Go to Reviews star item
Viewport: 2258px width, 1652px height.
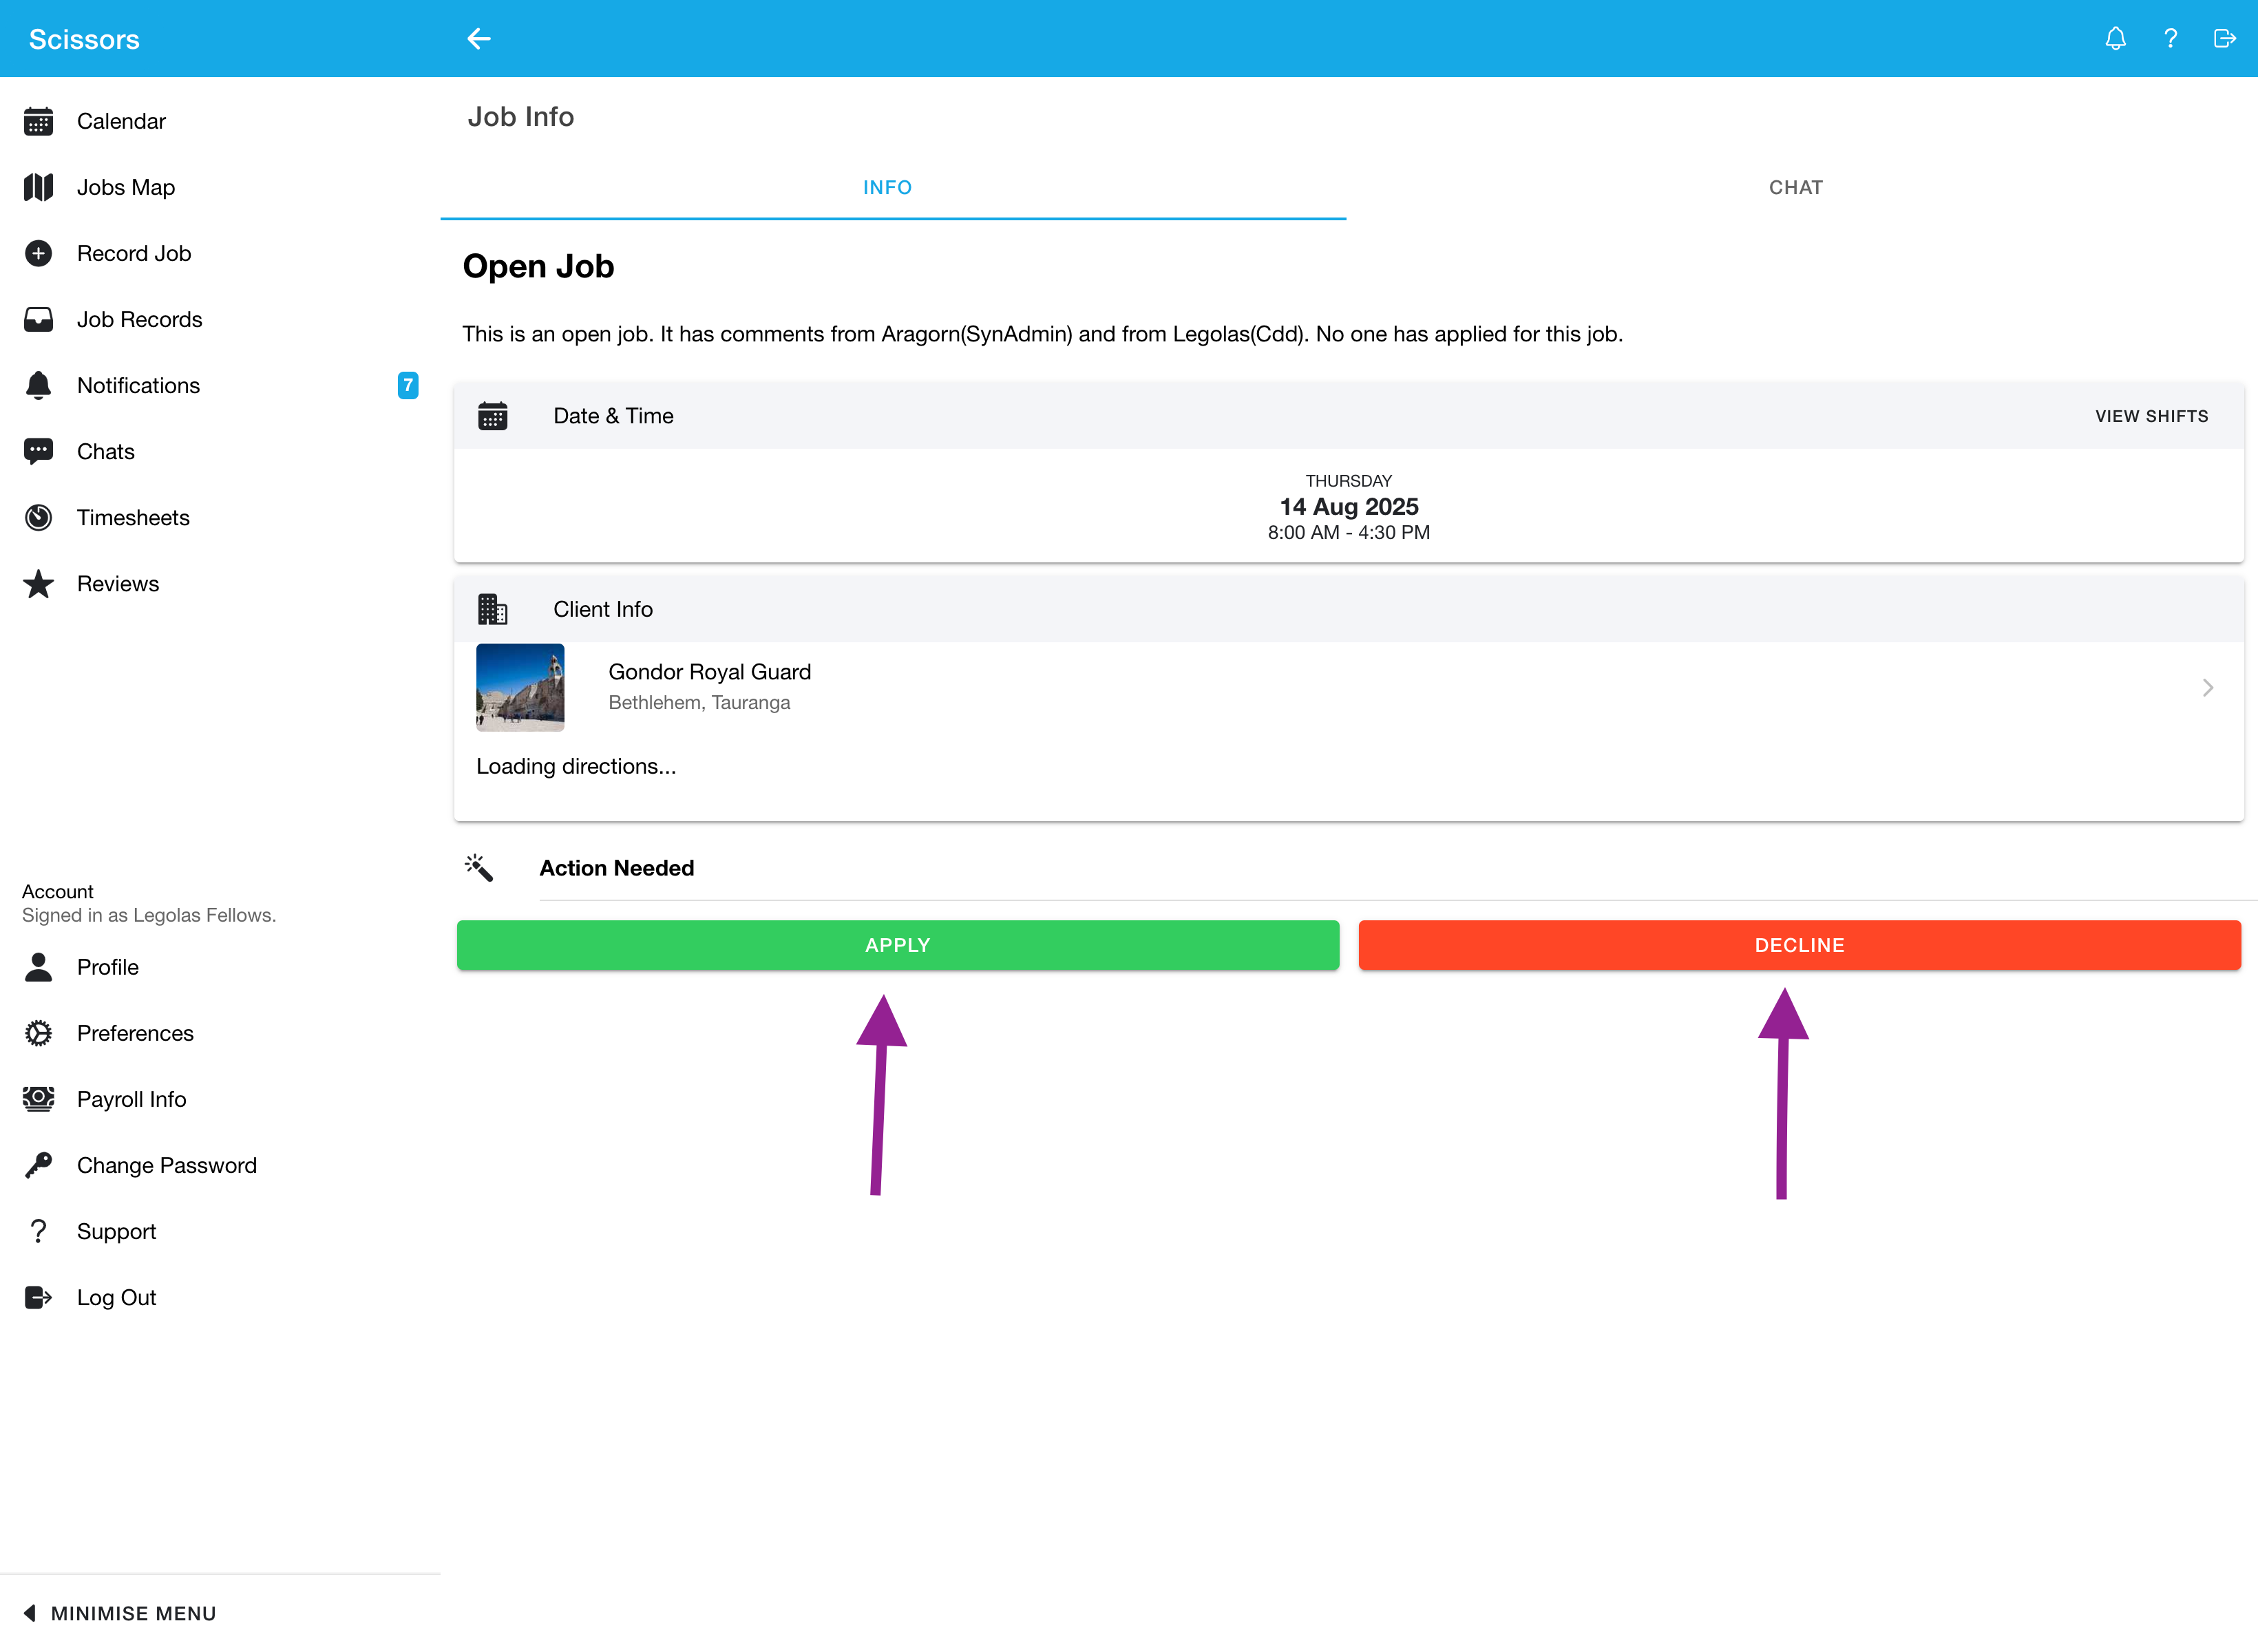coord(117,583)
